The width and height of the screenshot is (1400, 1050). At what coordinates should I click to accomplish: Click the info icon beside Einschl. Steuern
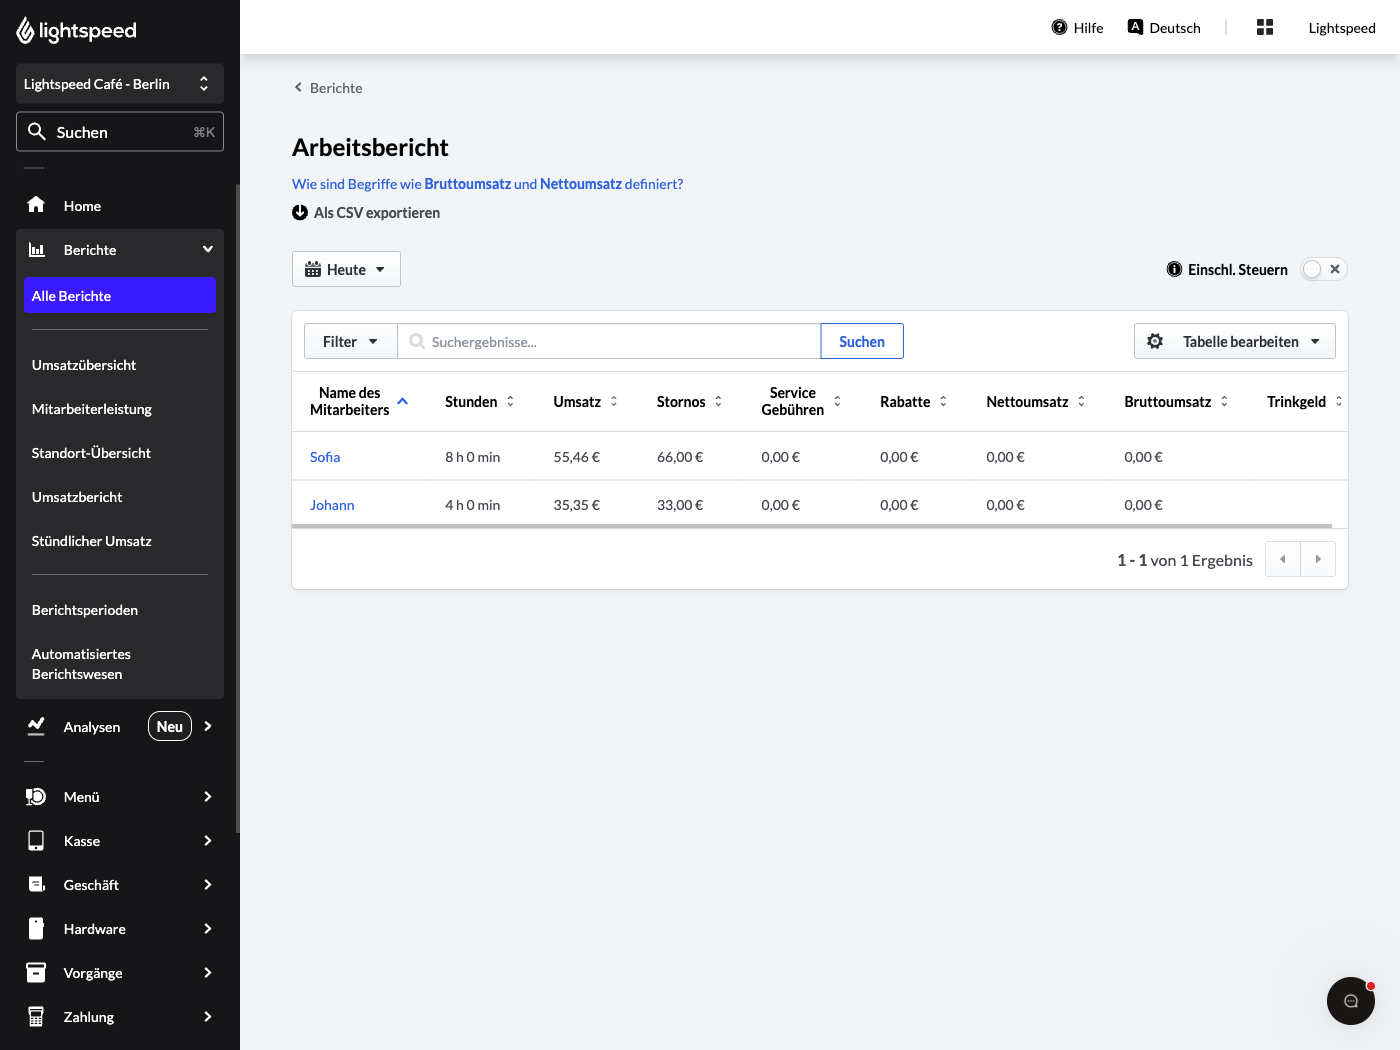click(1175, 269)
